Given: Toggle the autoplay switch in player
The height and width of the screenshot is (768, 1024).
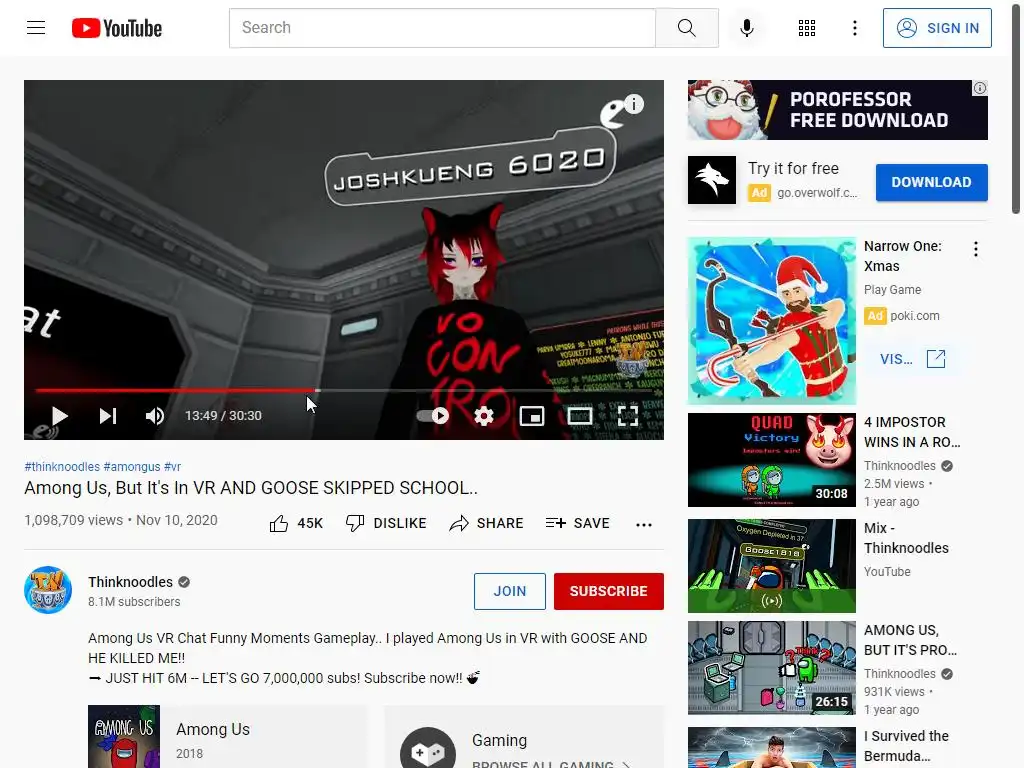Looking at the screenshot, I should 433,416.
